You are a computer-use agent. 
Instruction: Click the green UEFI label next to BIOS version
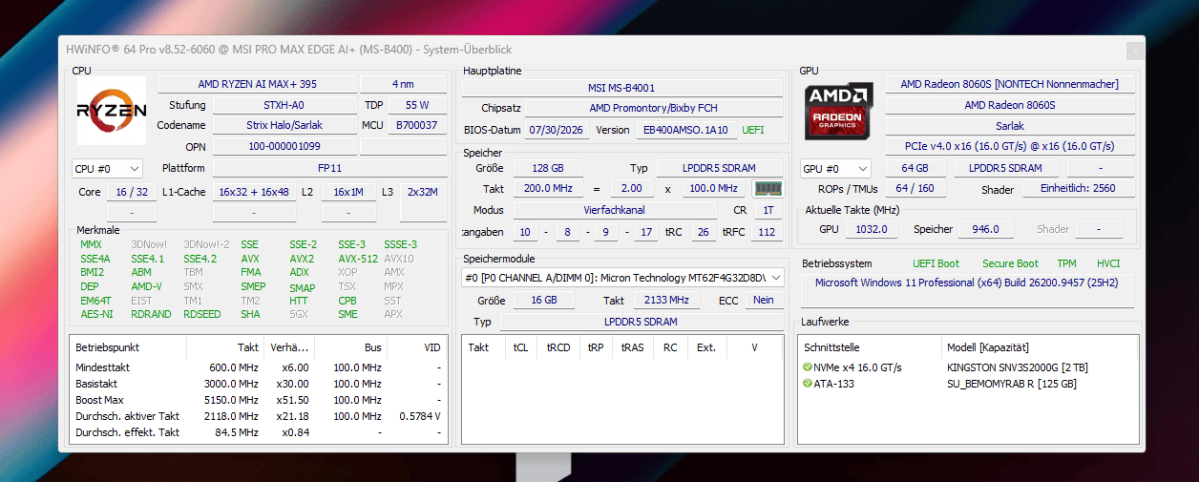[x=752, y=130]
